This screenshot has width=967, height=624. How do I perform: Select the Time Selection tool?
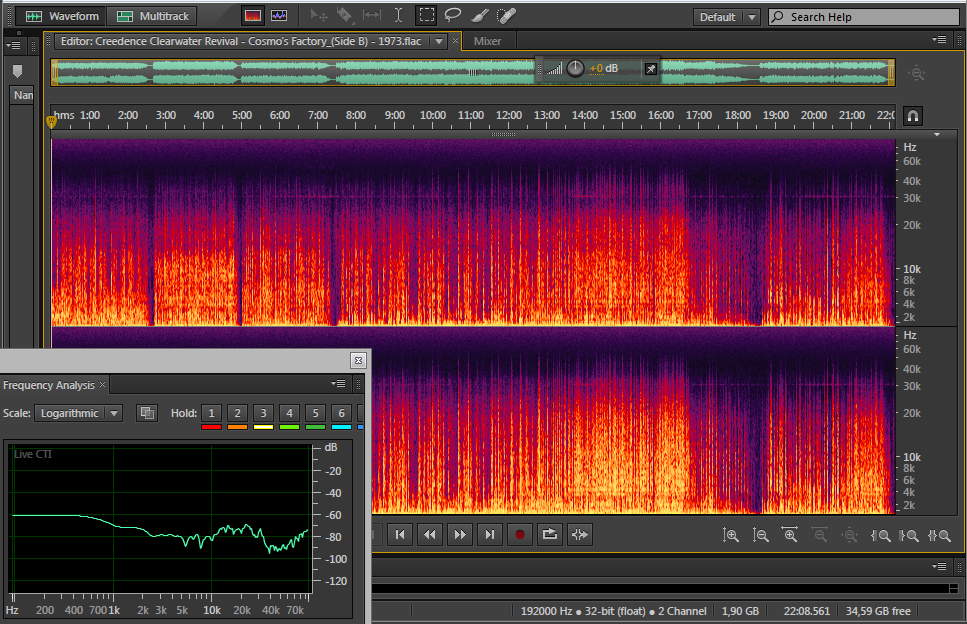point(398,15)
